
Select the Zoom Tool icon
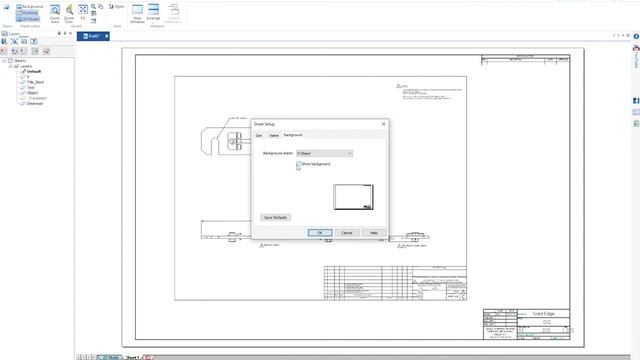pos(69,13)
